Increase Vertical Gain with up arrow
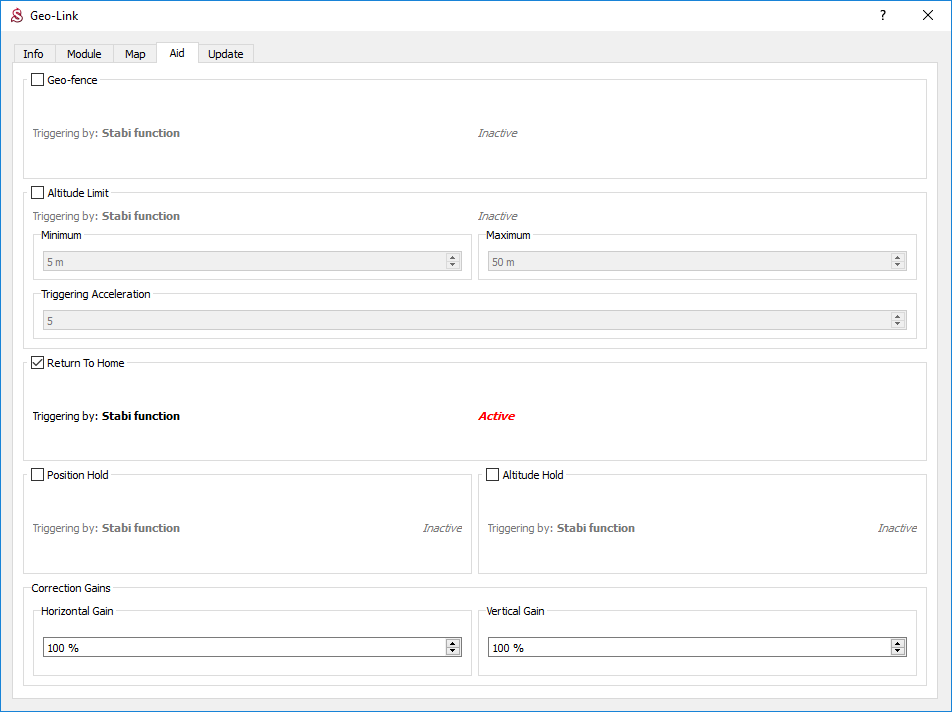The width and height of the screenshot is (952, 712). (x=897, y=644)
